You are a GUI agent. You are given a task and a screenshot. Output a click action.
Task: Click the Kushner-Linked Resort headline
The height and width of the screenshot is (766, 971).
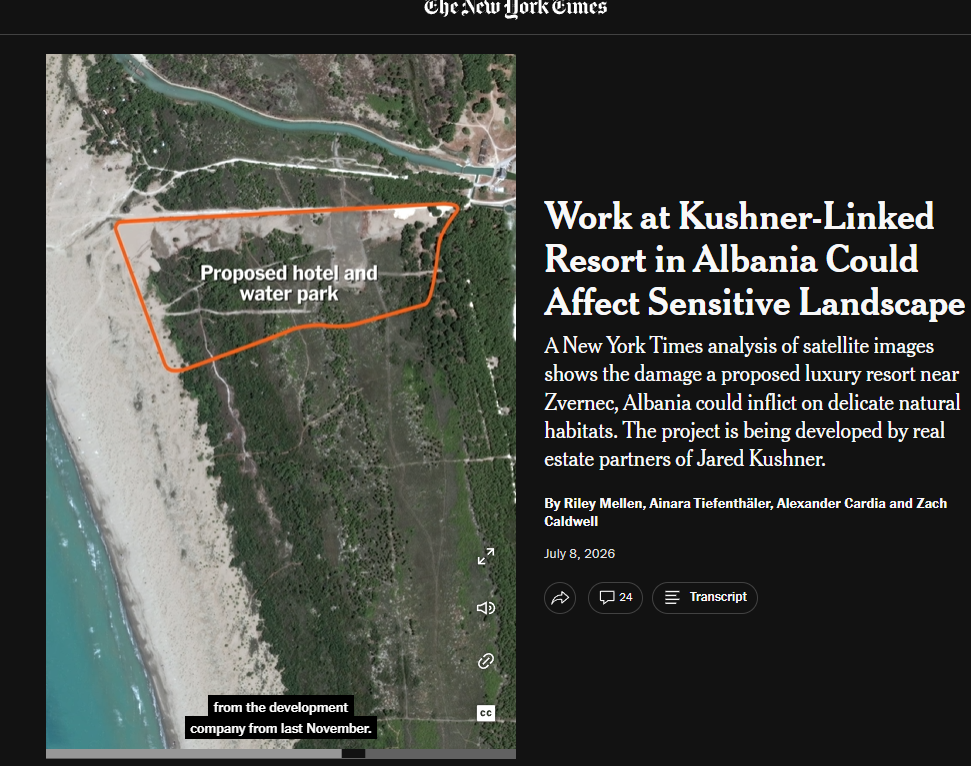coord(754,258)
